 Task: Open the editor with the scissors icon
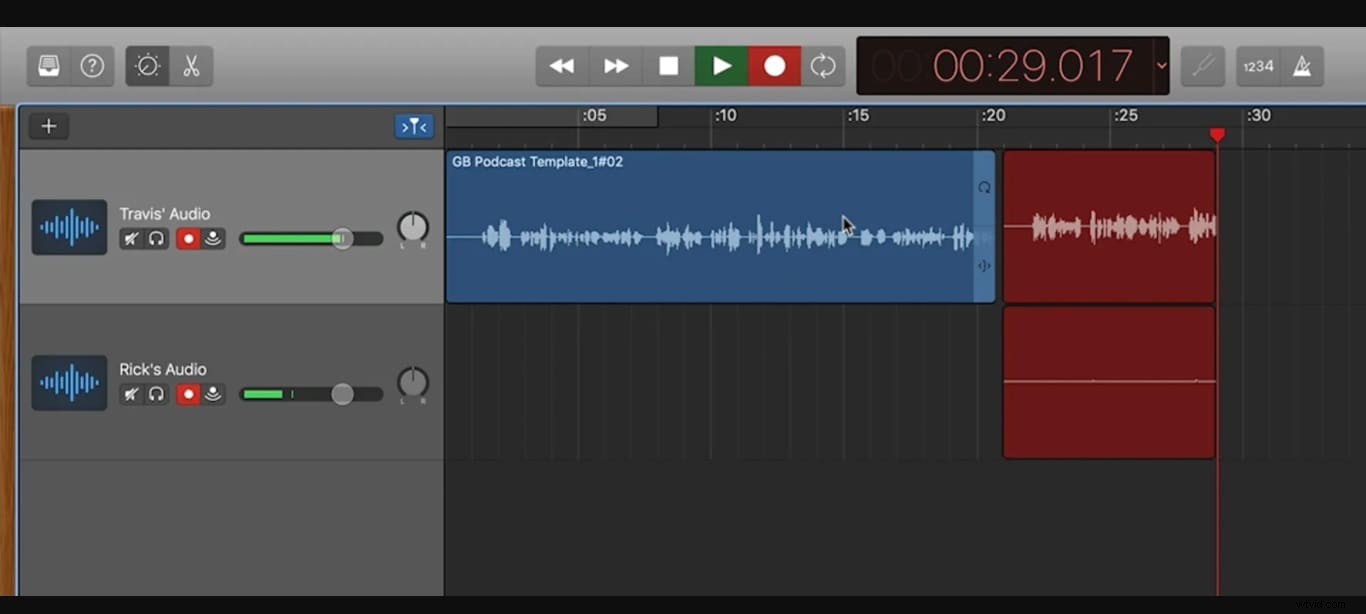192,66
